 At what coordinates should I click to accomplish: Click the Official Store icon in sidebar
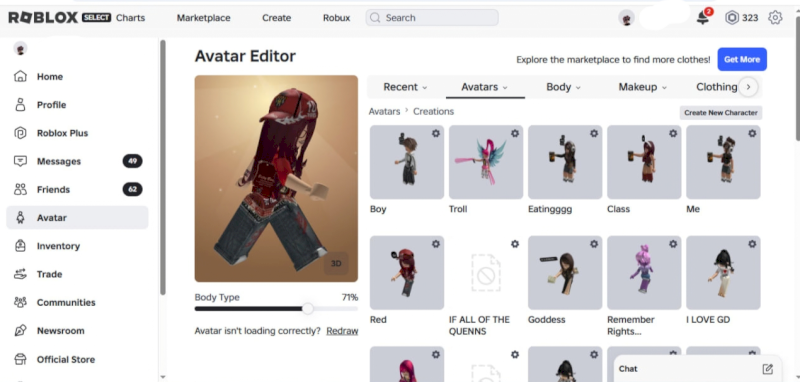tap(20, 359)
